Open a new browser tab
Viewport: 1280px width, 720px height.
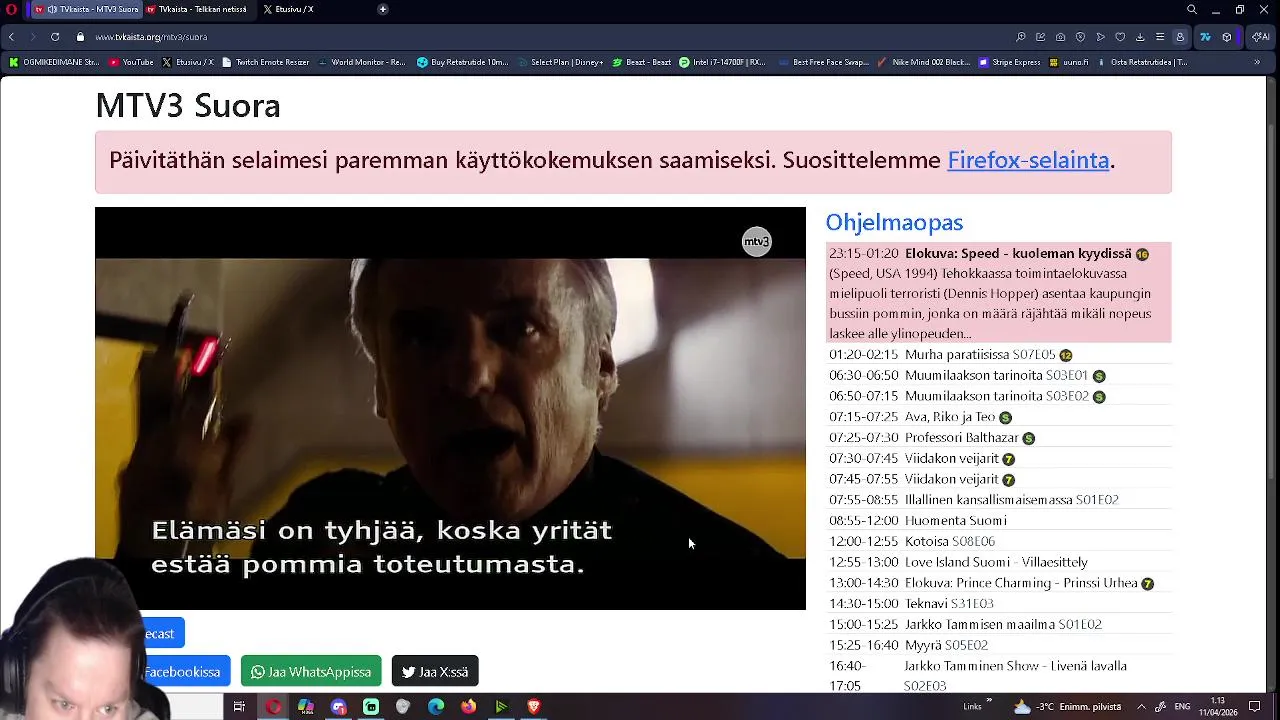pos(383,9)
